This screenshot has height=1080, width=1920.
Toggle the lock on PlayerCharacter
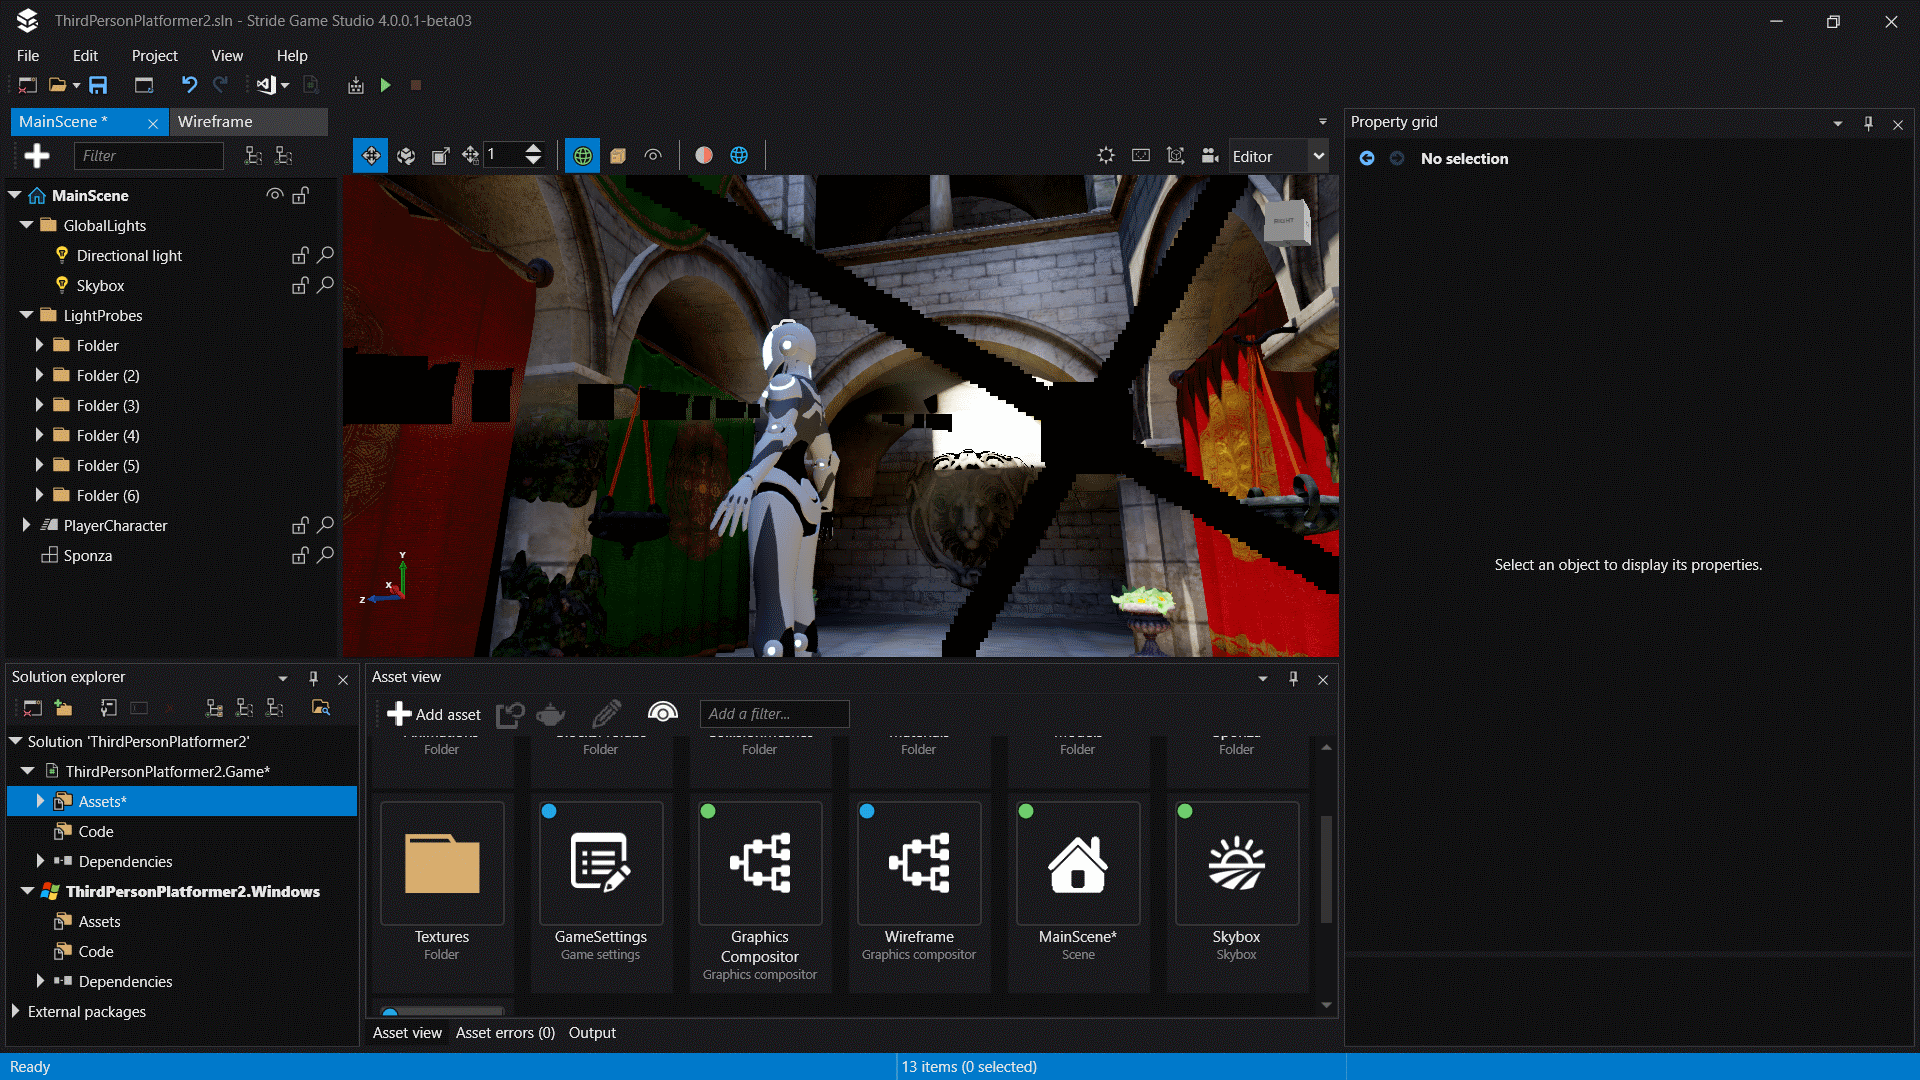pyautogui.click(x=300, y=525)
